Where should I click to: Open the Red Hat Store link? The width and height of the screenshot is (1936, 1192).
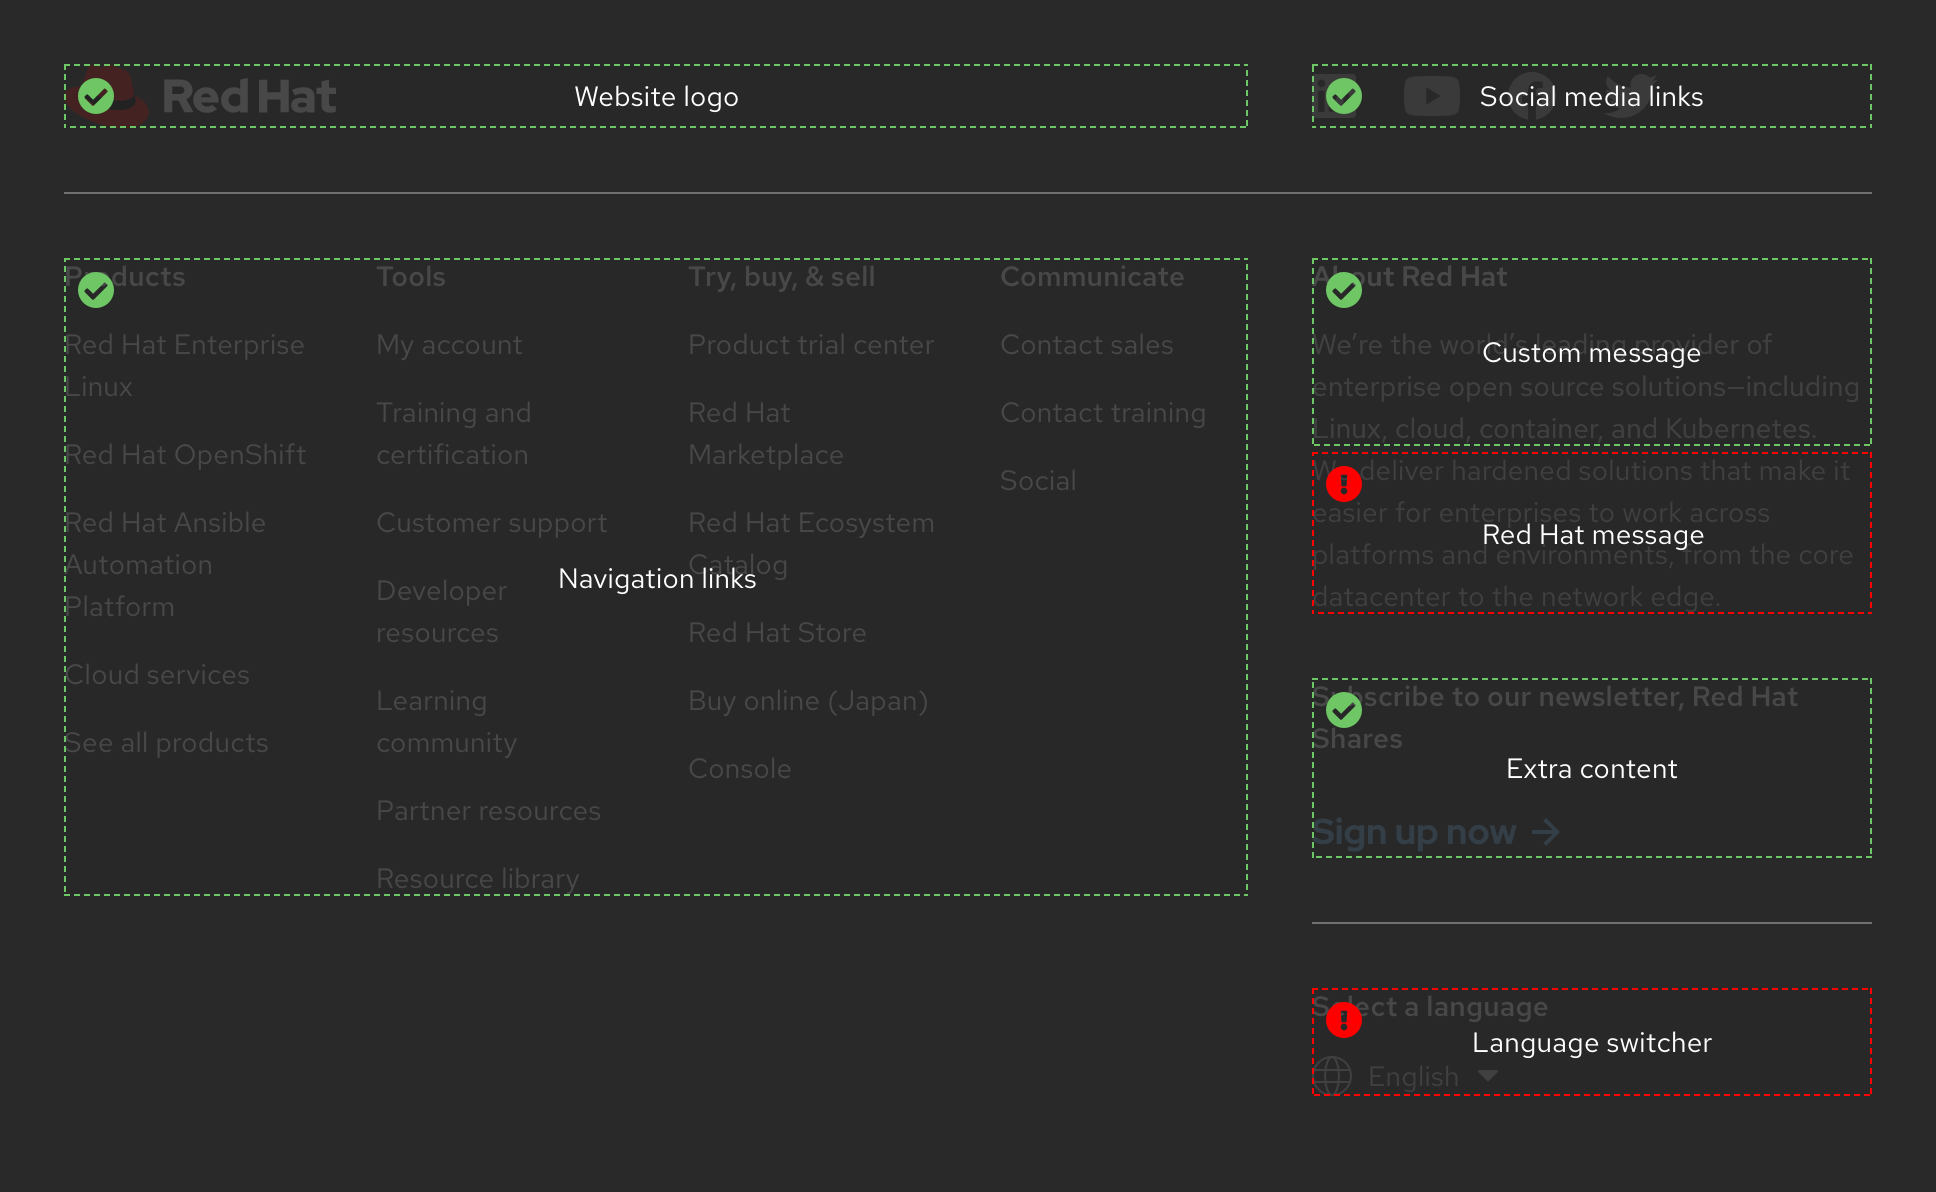[x=777, y=632]
